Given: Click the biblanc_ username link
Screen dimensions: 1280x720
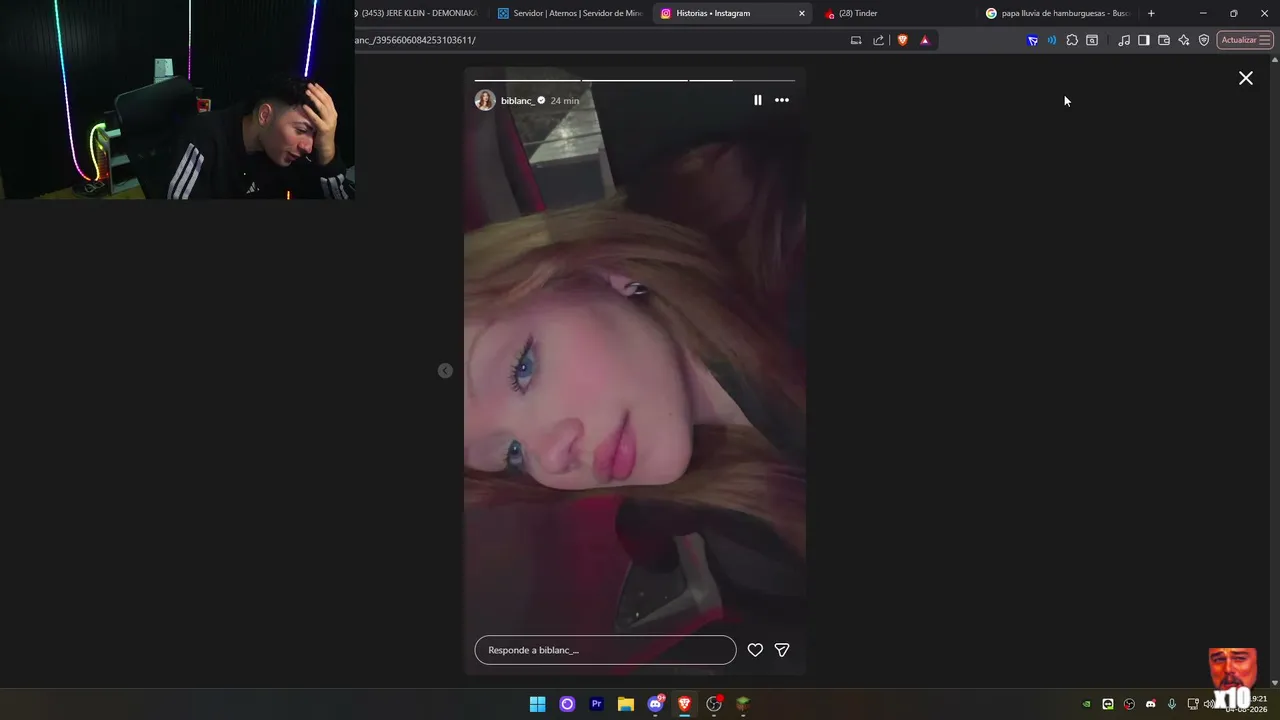Looking at the screenshot, I should coord(517,101).
